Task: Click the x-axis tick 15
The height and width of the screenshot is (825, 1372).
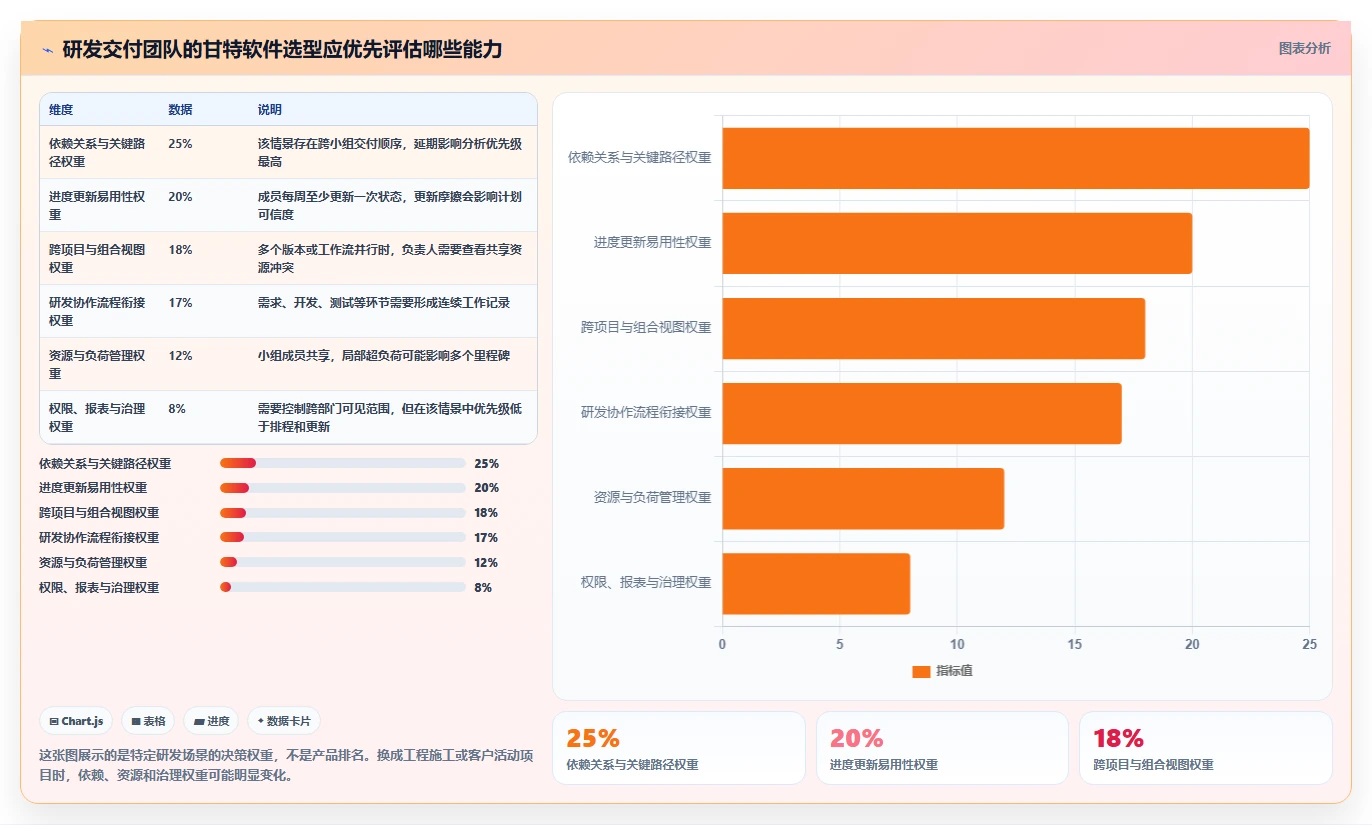Action: tap(1075, 644)
